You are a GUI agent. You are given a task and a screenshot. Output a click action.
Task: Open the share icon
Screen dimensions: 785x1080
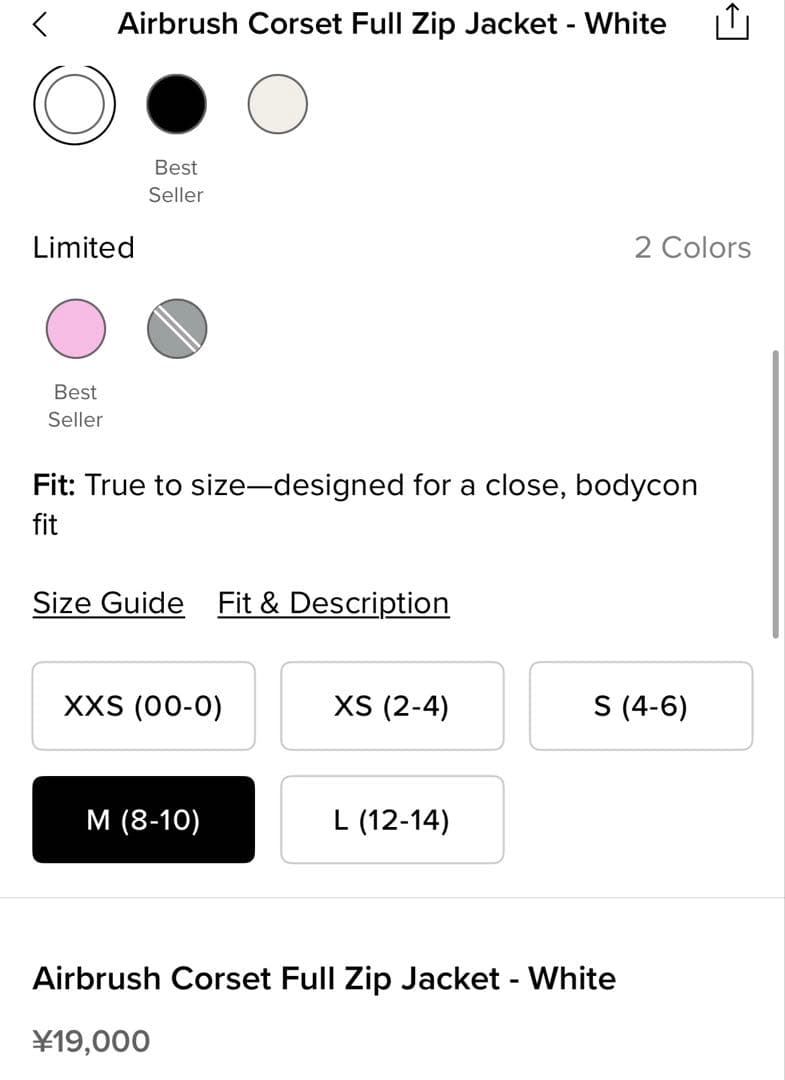point(732,24)
